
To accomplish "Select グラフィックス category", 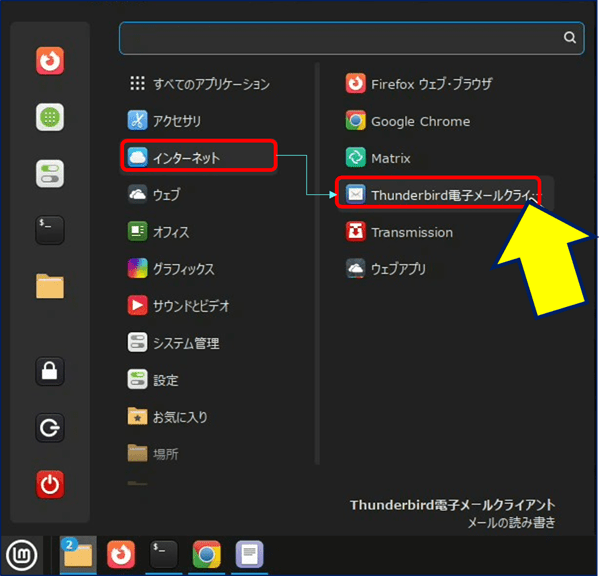I will (199, 269).
